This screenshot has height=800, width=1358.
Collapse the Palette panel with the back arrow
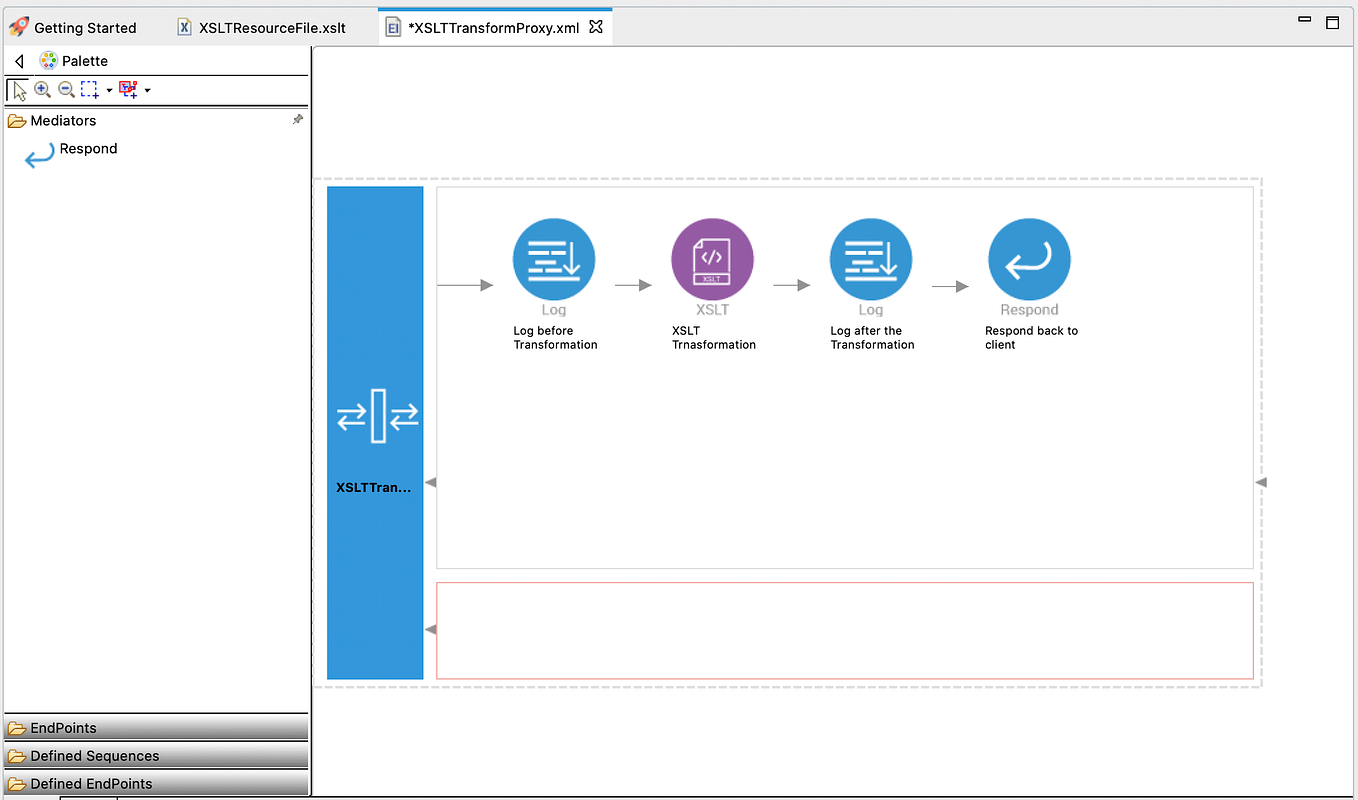(x=18, y=60)
